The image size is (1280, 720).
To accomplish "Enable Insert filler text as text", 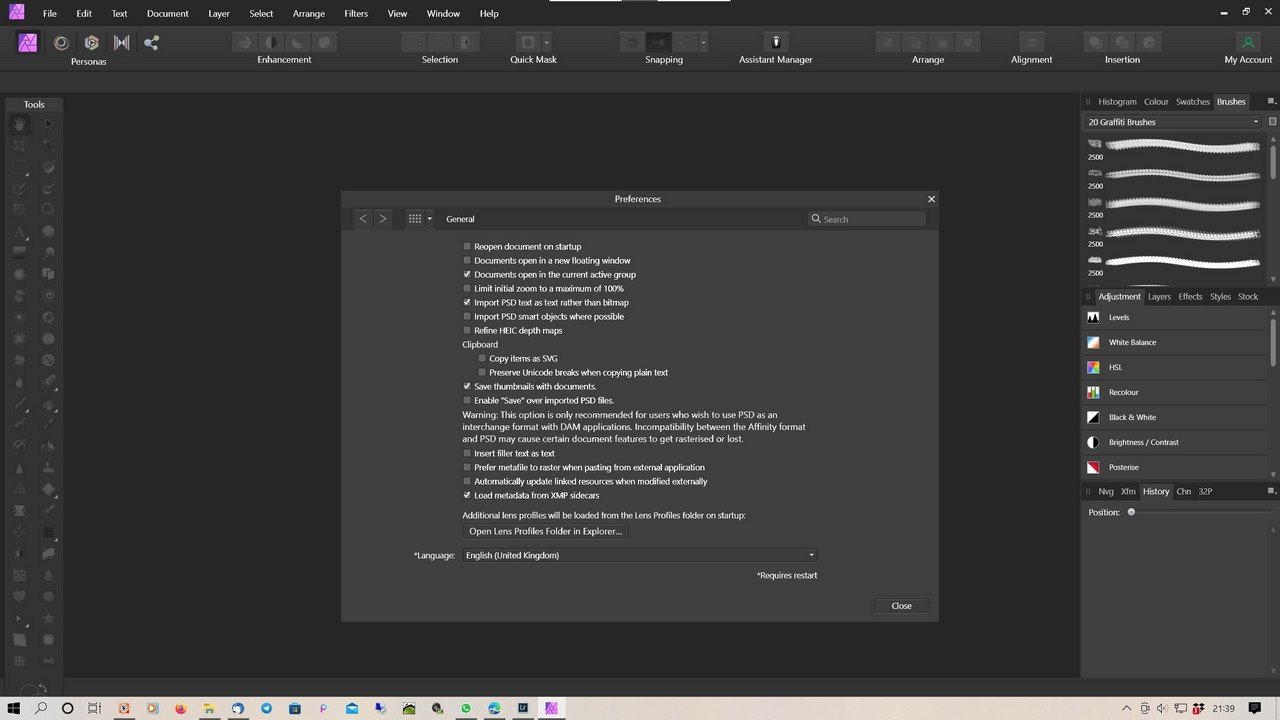I will (467, 453).
